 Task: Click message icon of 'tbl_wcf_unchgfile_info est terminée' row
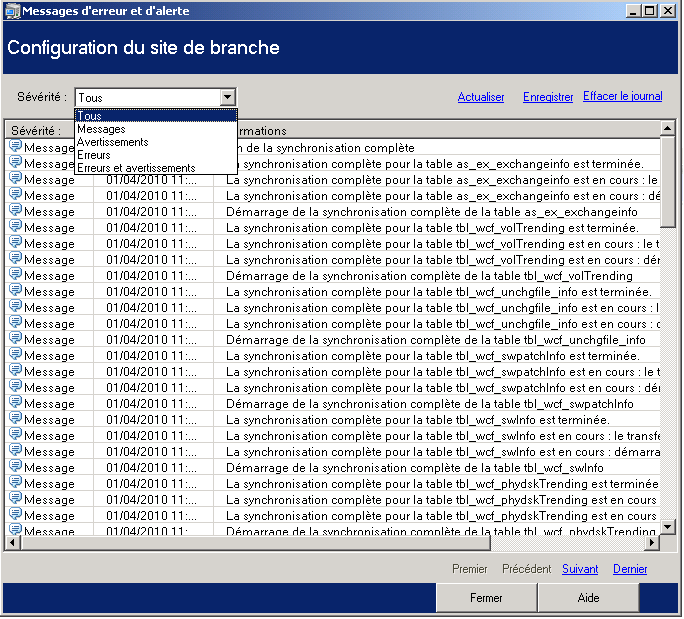point(15,290)
